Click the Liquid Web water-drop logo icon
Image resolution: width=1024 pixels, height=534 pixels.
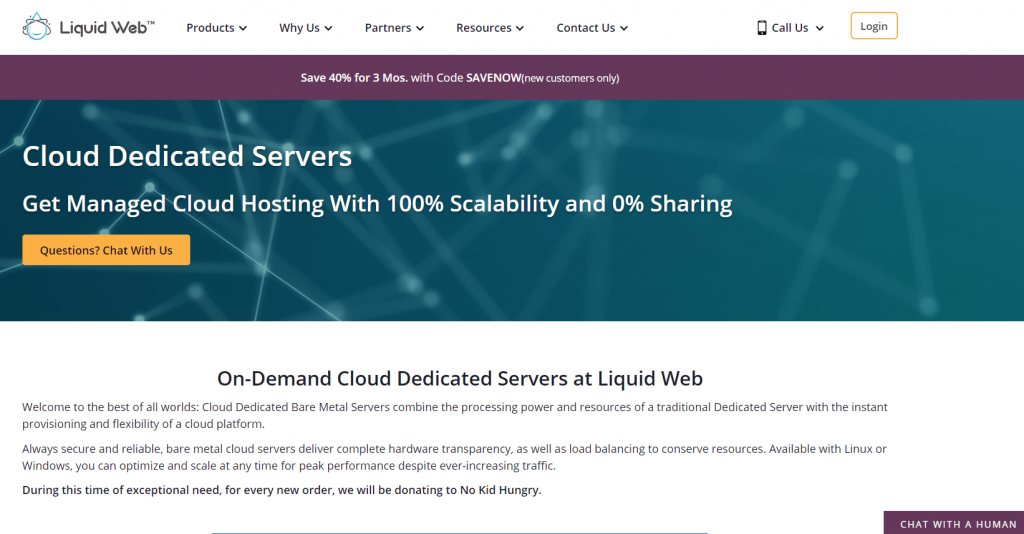37,27
